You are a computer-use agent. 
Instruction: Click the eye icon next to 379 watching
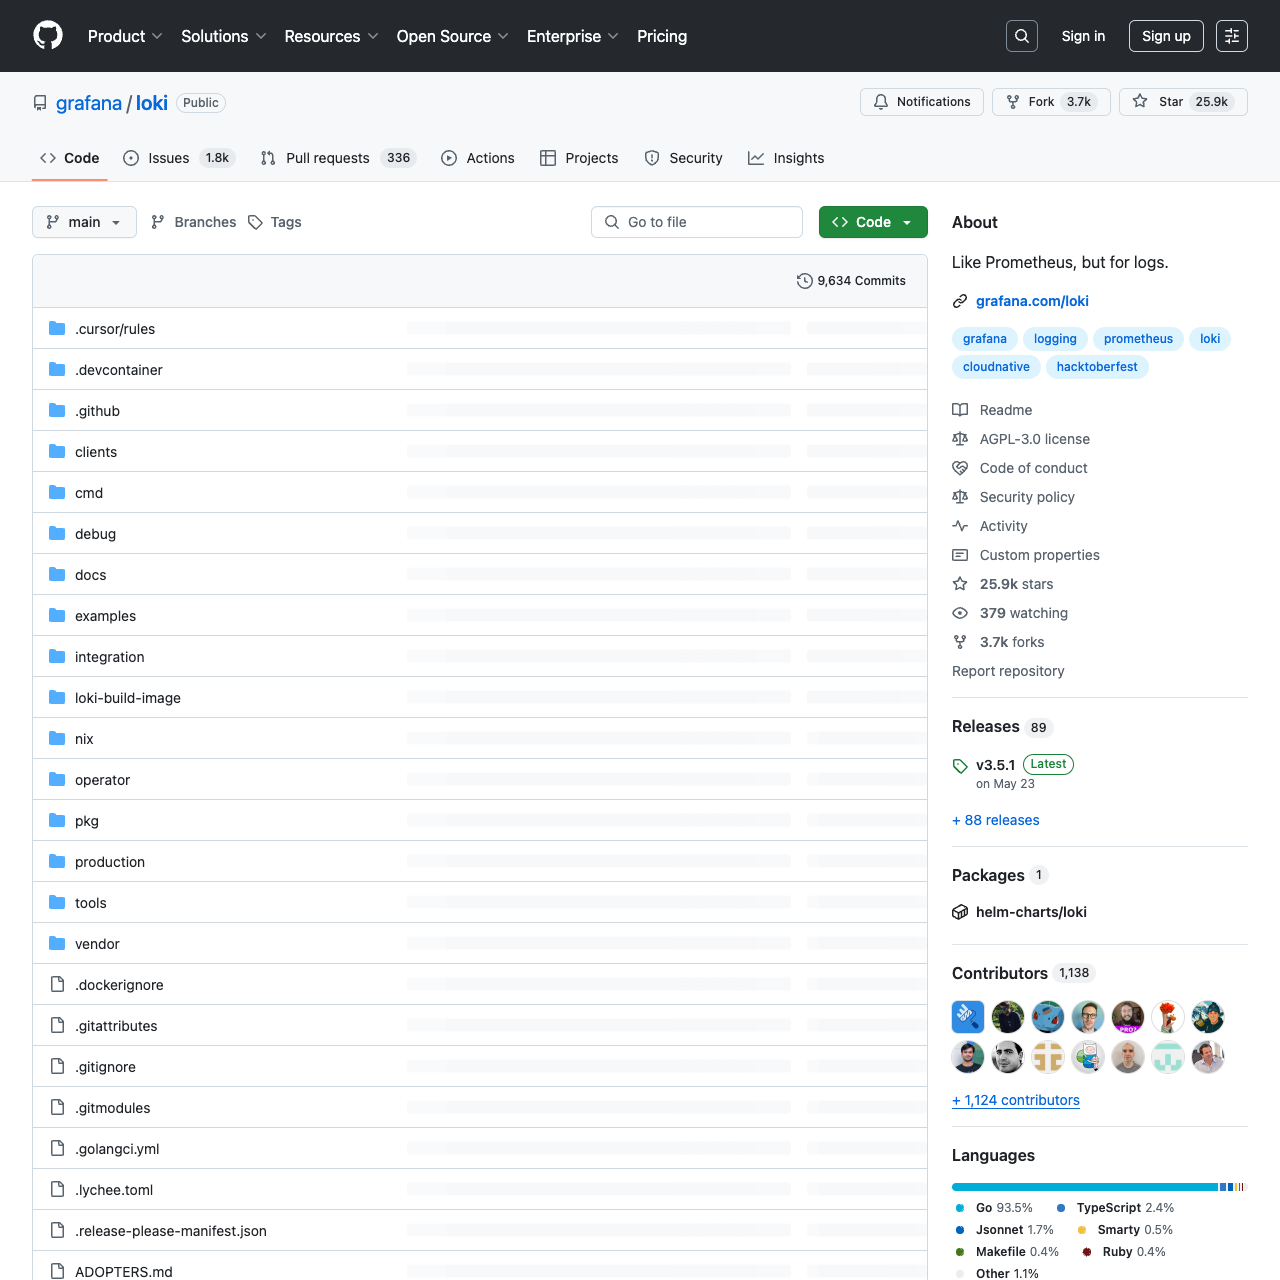click(x=960, y=613)
